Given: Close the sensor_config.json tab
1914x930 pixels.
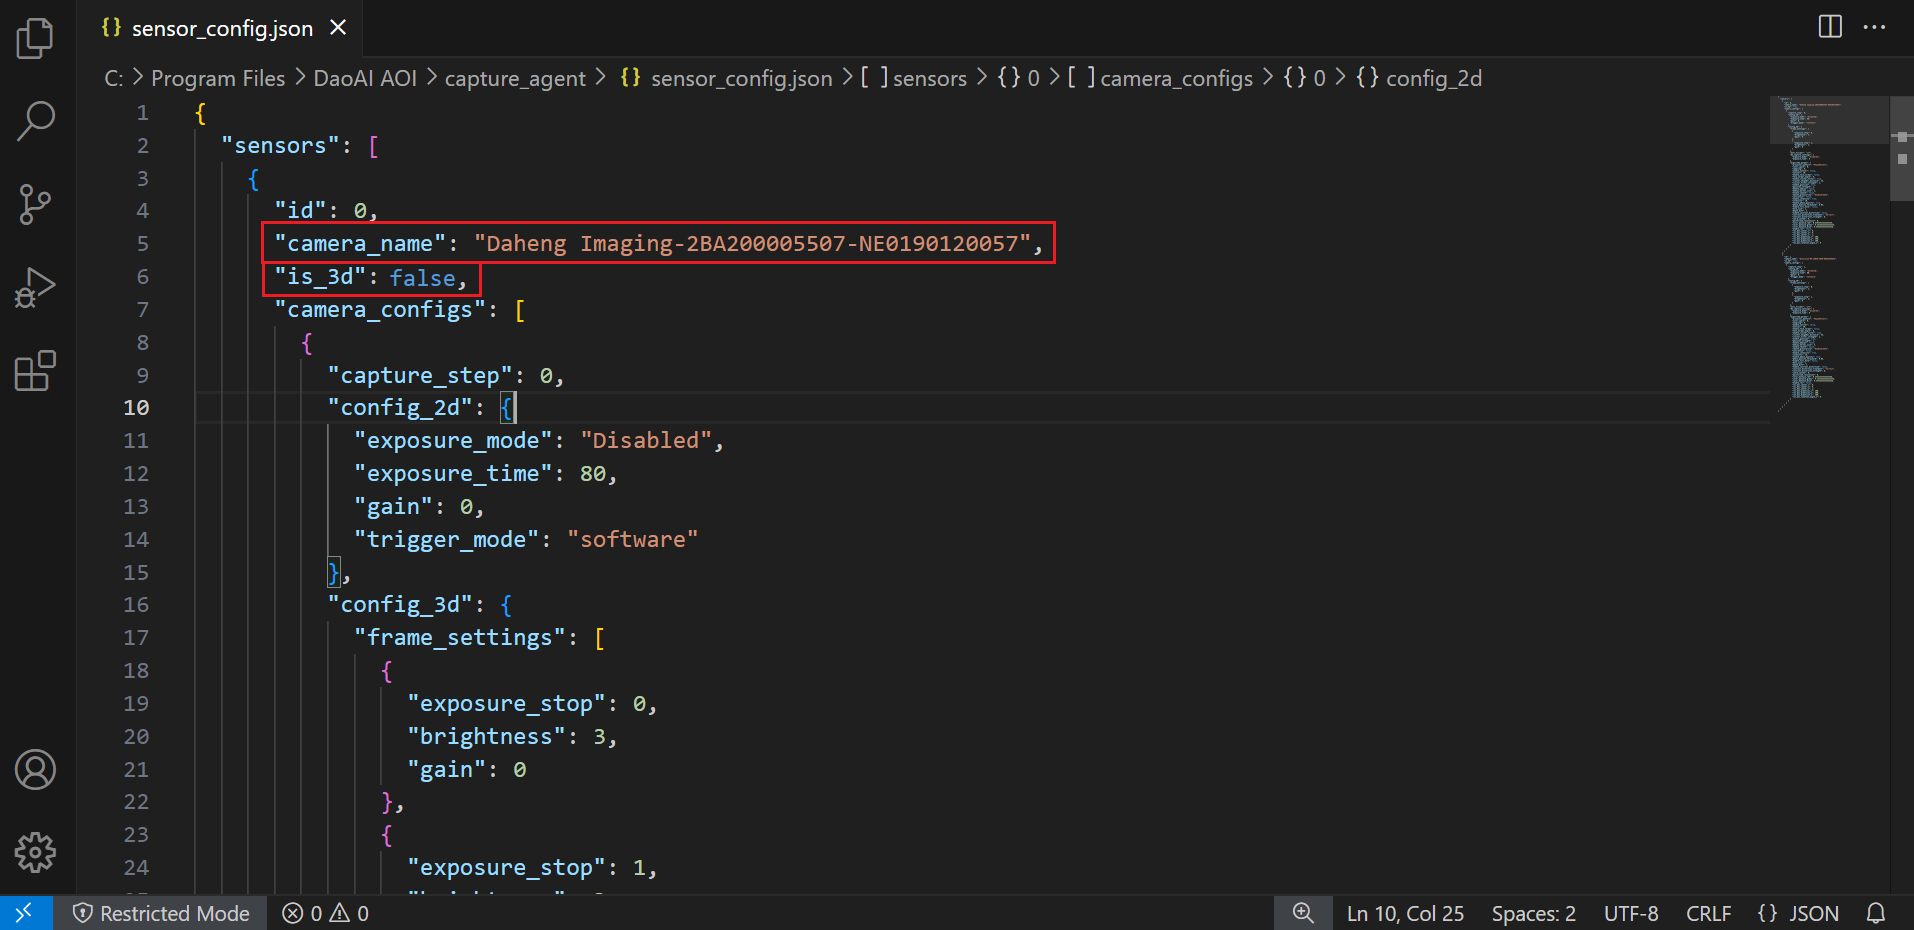Looking at the screenshot, I should point(338,28).
